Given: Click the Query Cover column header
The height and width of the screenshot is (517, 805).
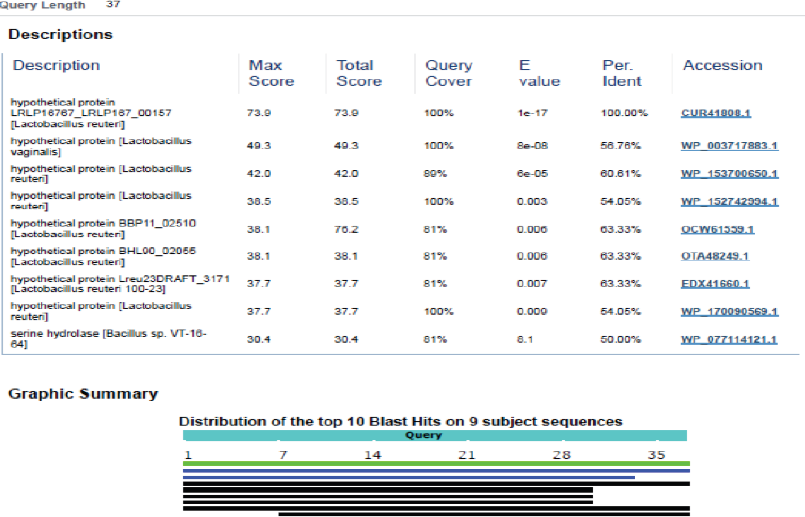Looking at the screenshot, I should point(449,73).
